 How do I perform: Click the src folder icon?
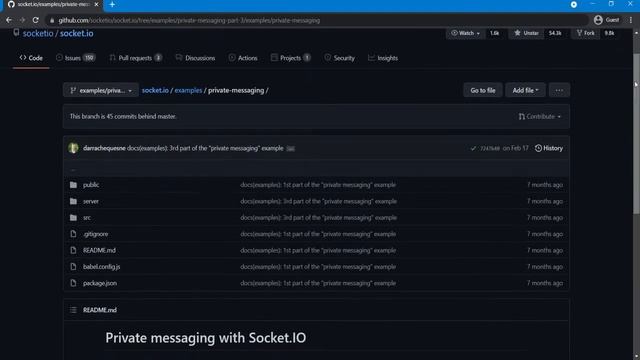point(73,218)
